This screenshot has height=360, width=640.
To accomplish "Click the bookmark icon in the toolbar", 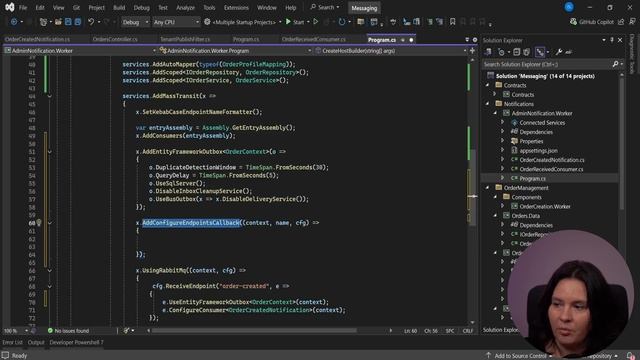I will pos(452,22).
